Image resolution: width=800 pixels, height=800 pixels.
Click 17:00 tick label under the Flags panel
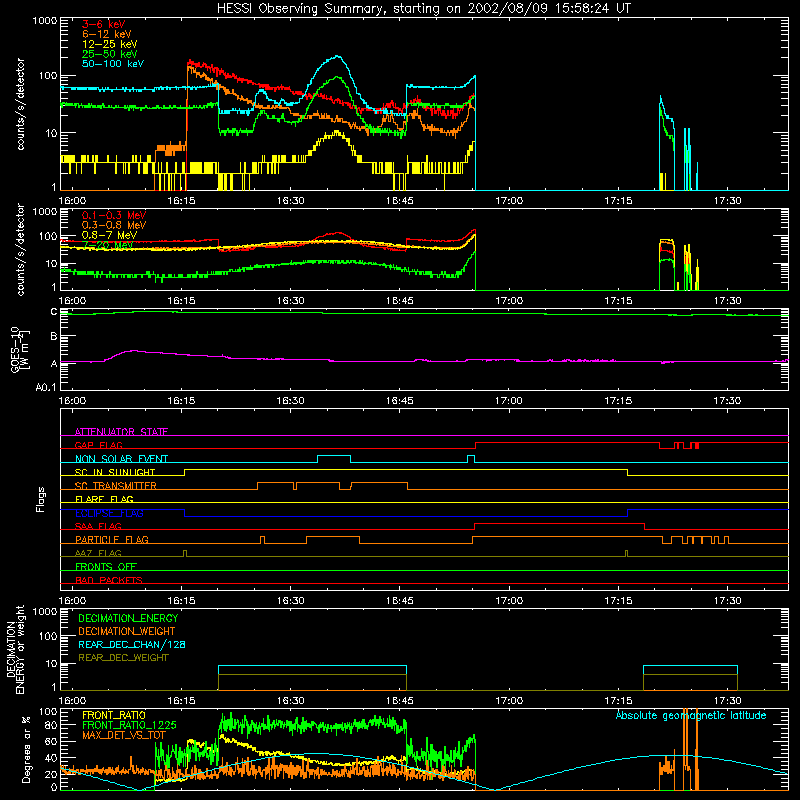point(509,601)
